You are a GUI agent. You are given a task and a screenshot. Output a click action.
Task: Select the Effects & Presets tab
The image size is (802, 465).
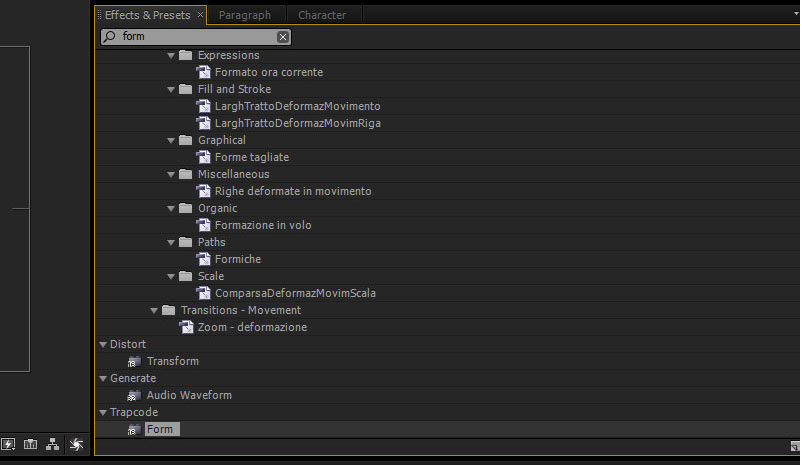147,15
